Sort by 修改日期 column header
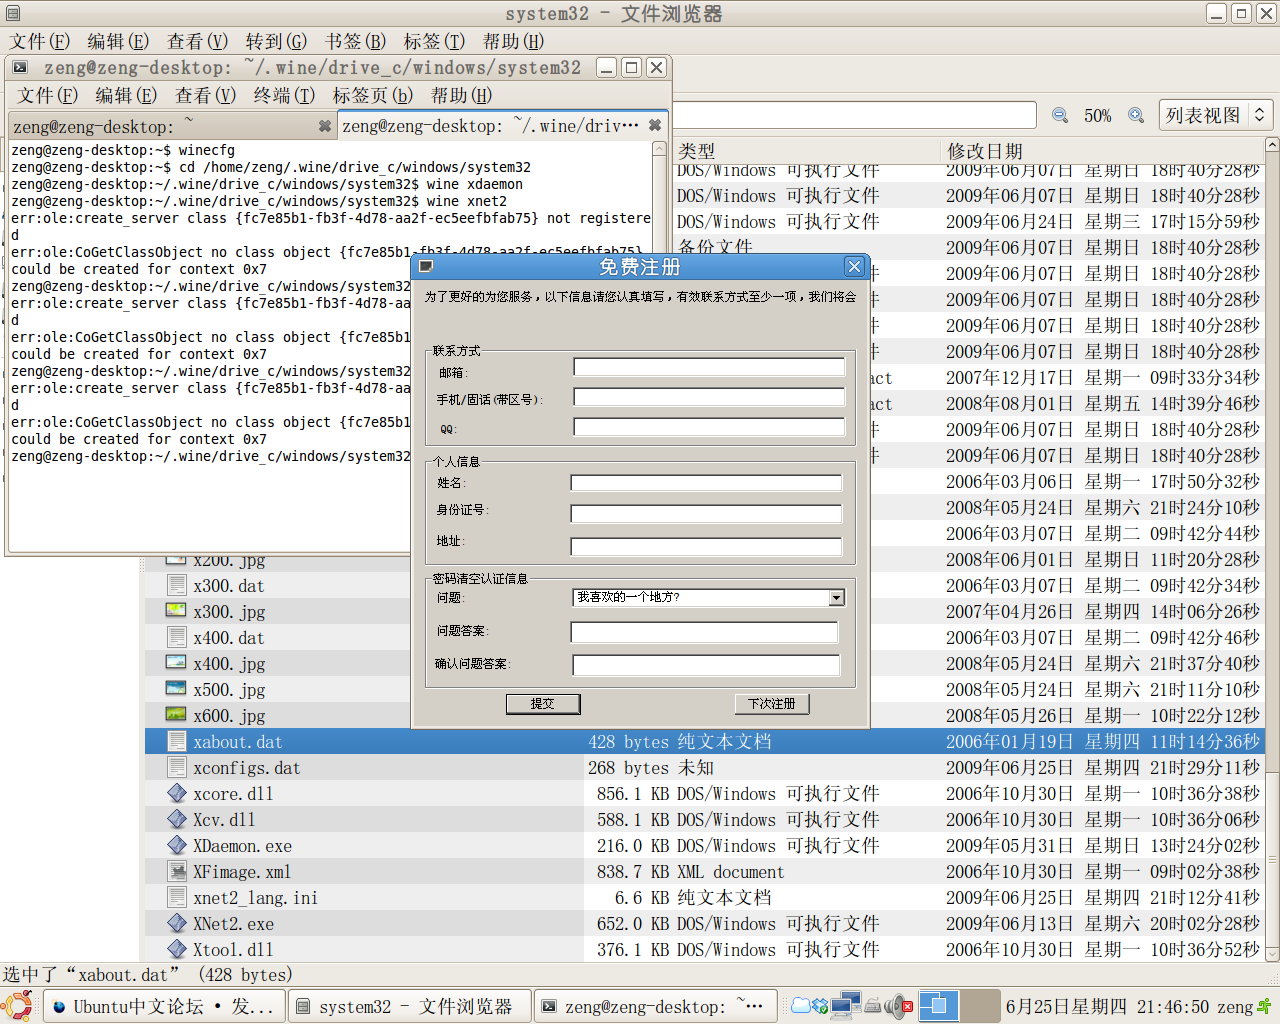The image size is (1280, 1024). coord(1101,151)
